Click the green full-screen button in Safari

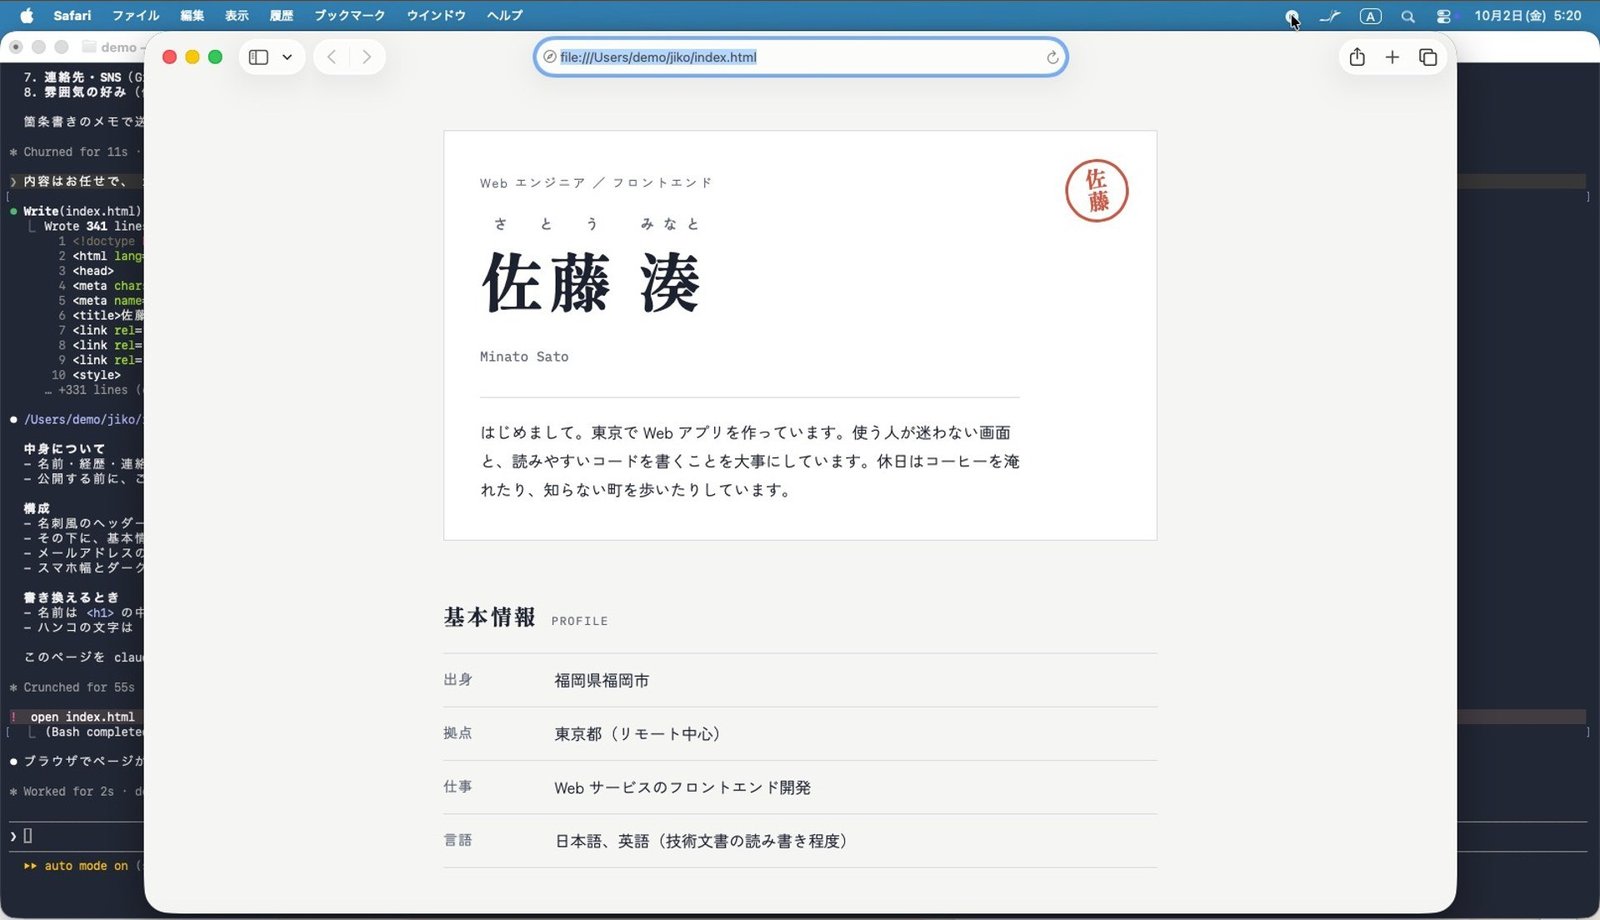[x=215, y=57]
